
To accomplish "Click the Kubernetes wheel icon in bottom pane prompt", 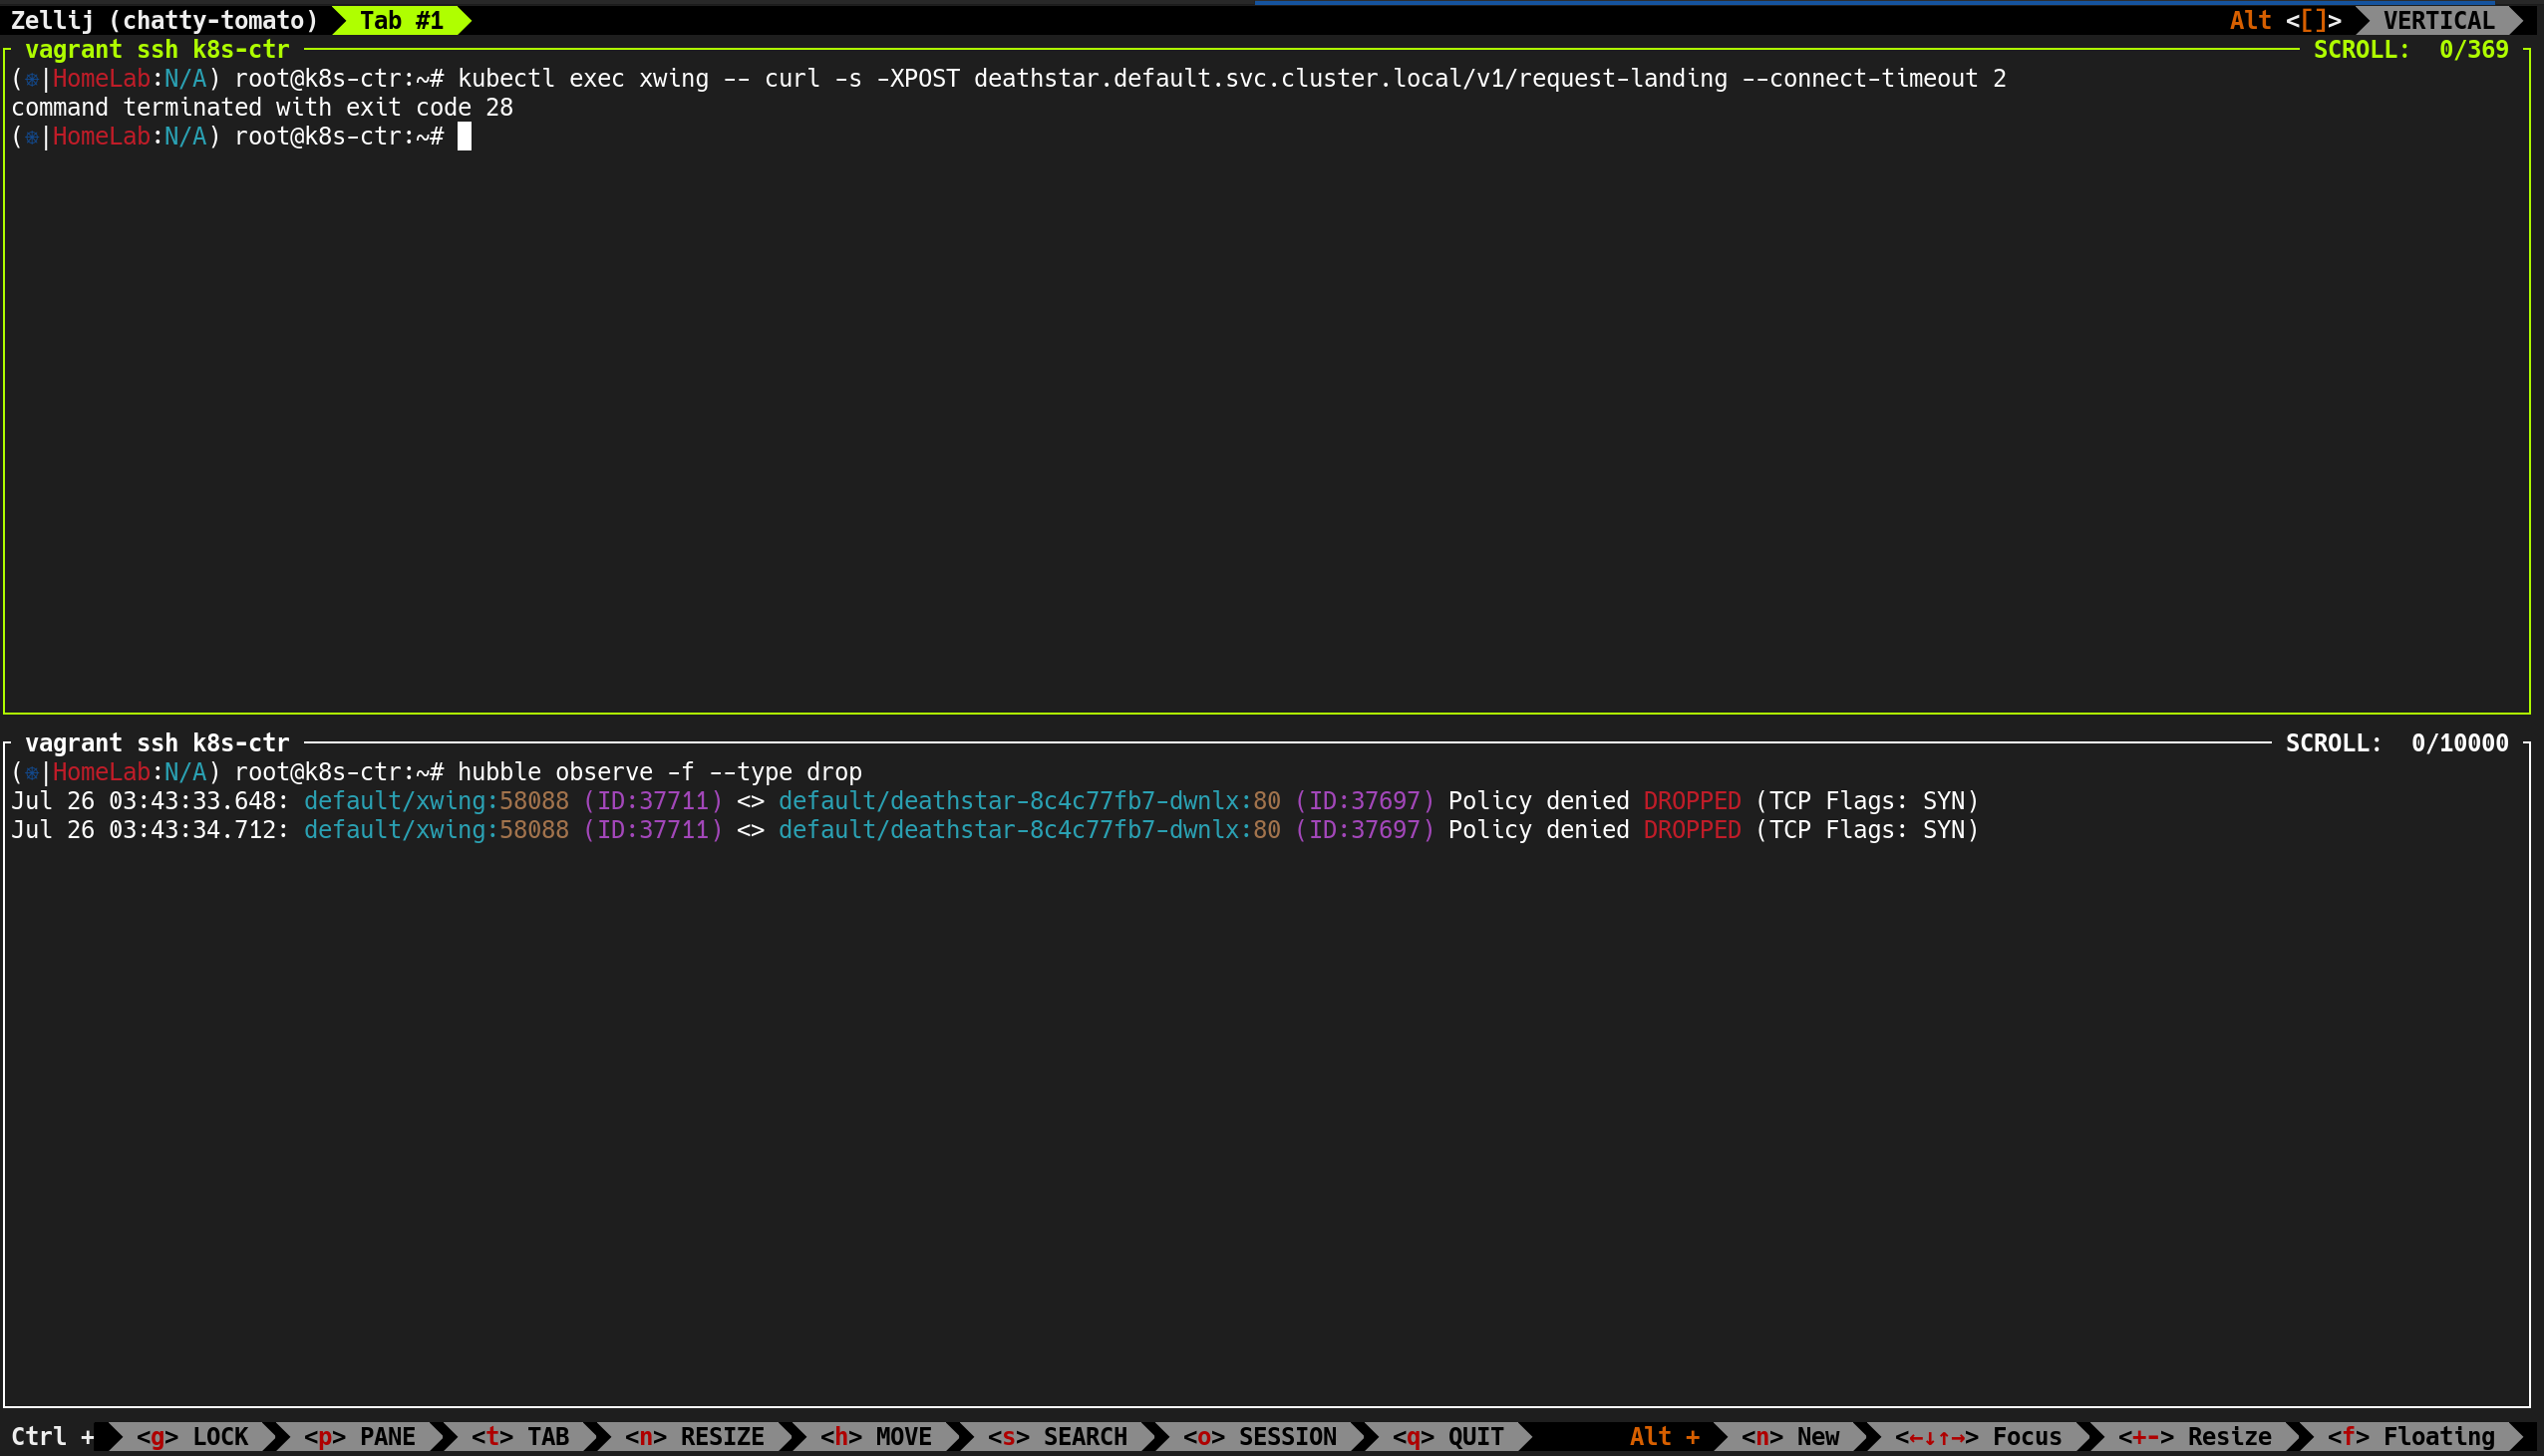I will (x=32, y=772).
